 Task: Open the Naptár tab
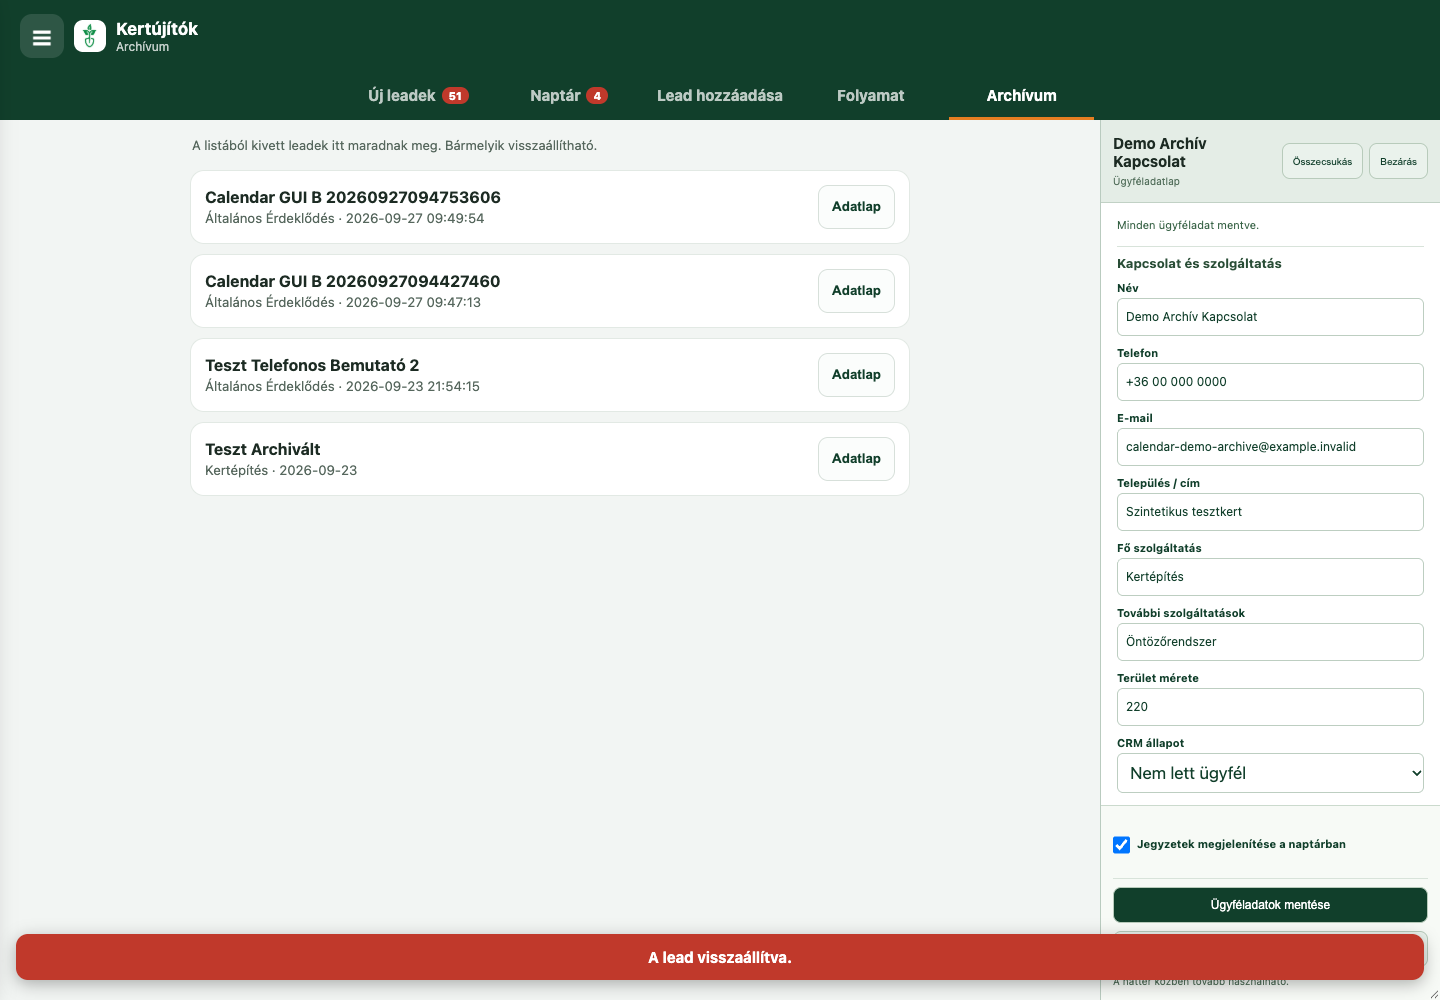(568, 96)
